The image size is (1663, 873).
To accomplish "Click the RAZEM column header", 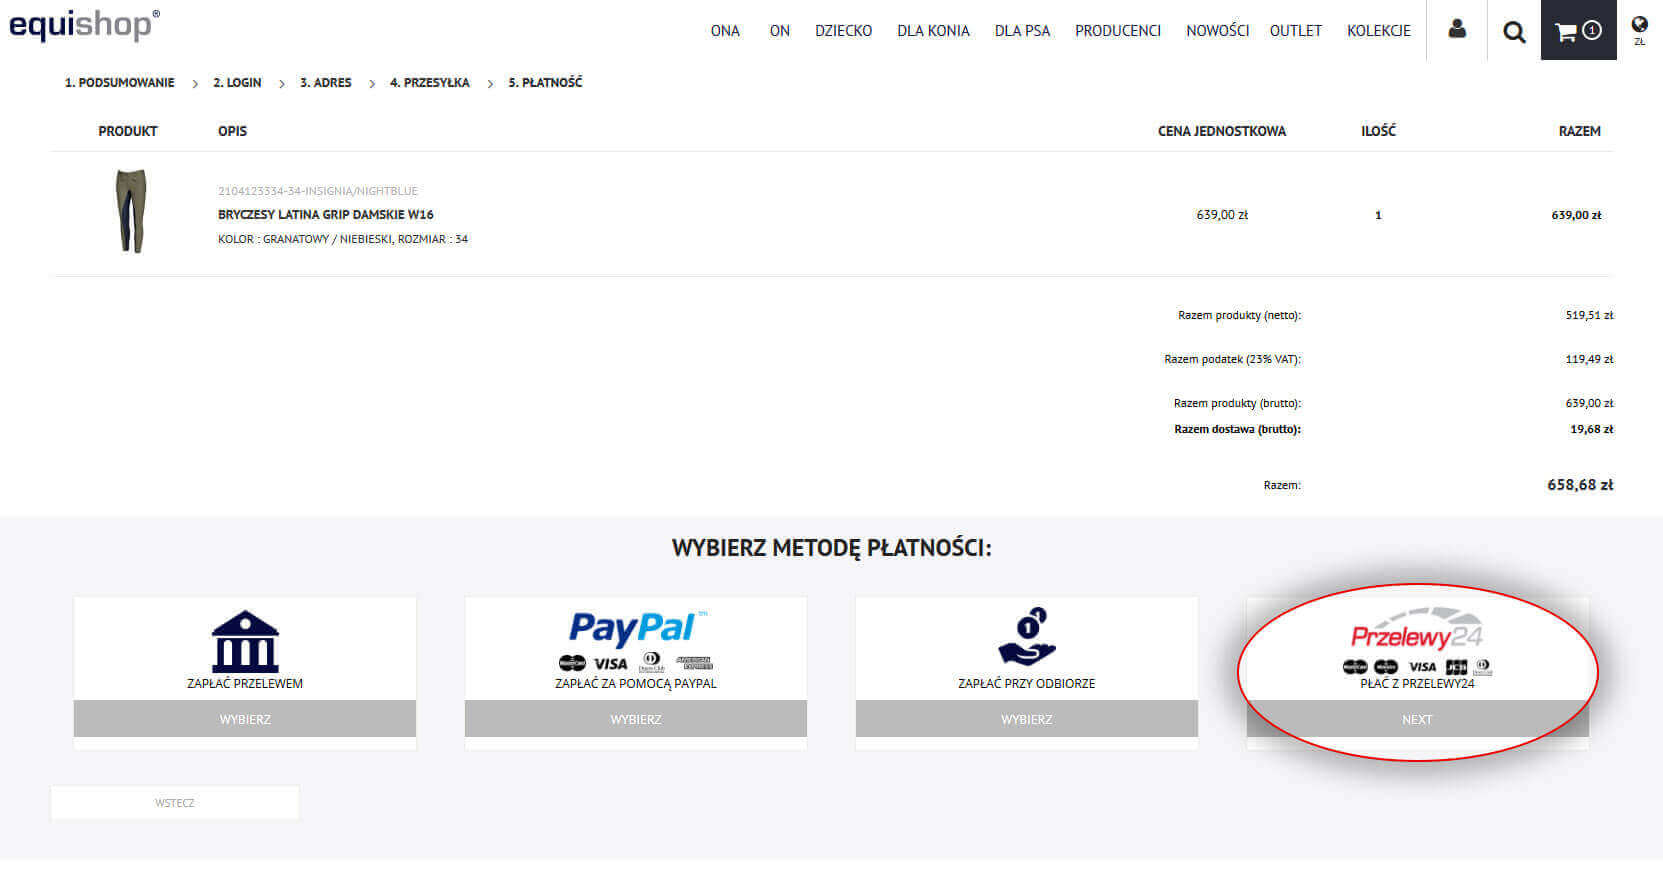I will pyautogui.click(x=1580, y=131).
